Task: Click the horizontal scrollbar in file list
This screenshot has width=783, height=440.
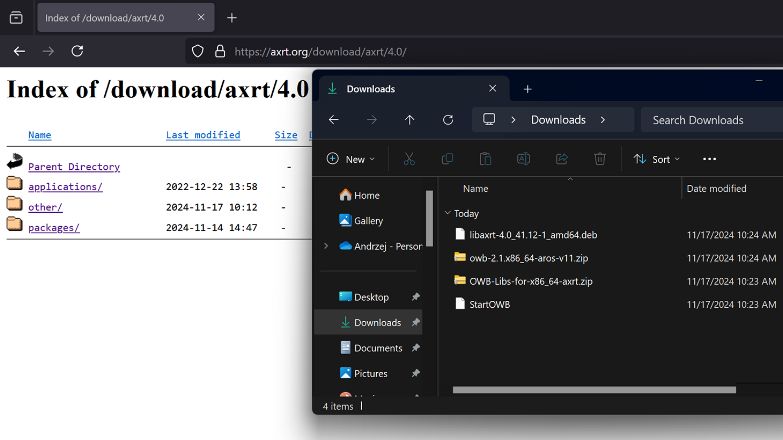Action: (x=594, y=390)
